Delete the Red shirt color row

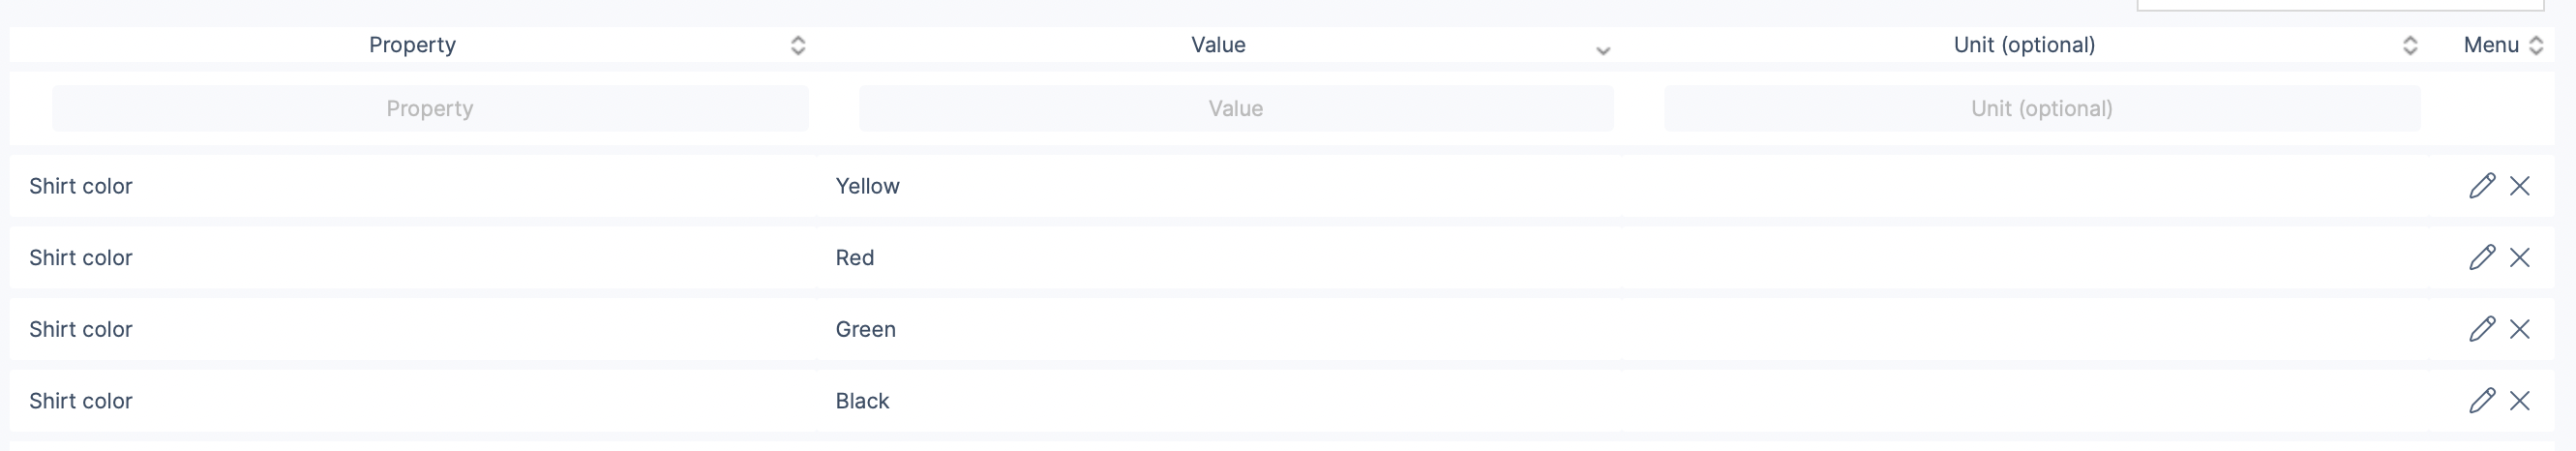(x=2519, y=258)
